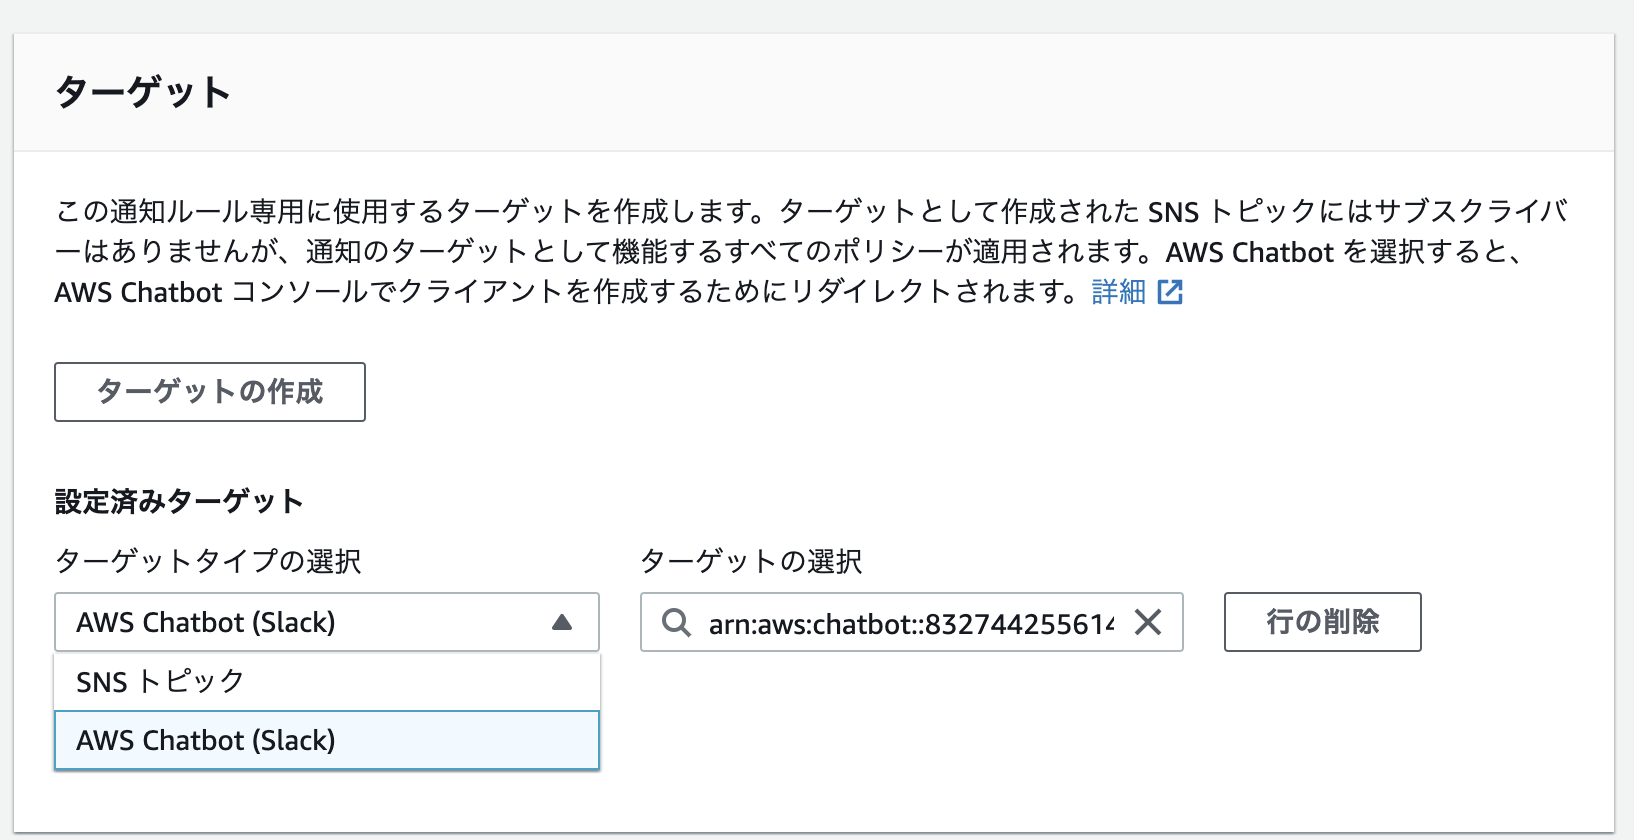
Task: Open the 詳細 link
Action: [x=1118, y=292]
